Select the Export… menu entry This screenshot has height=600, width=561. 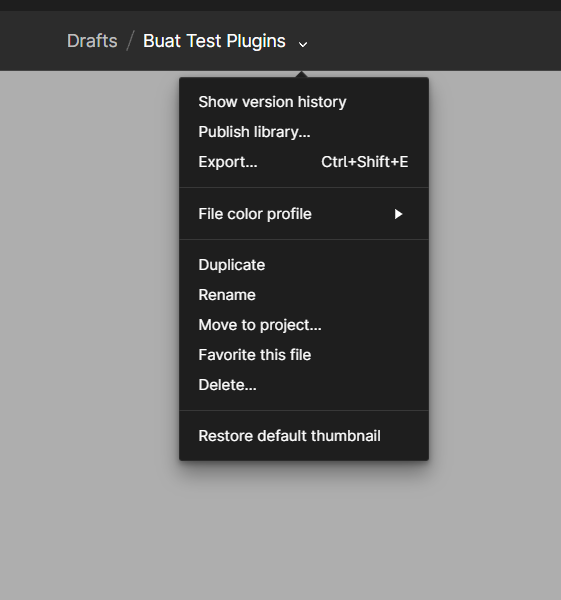(x=304, y=162)
